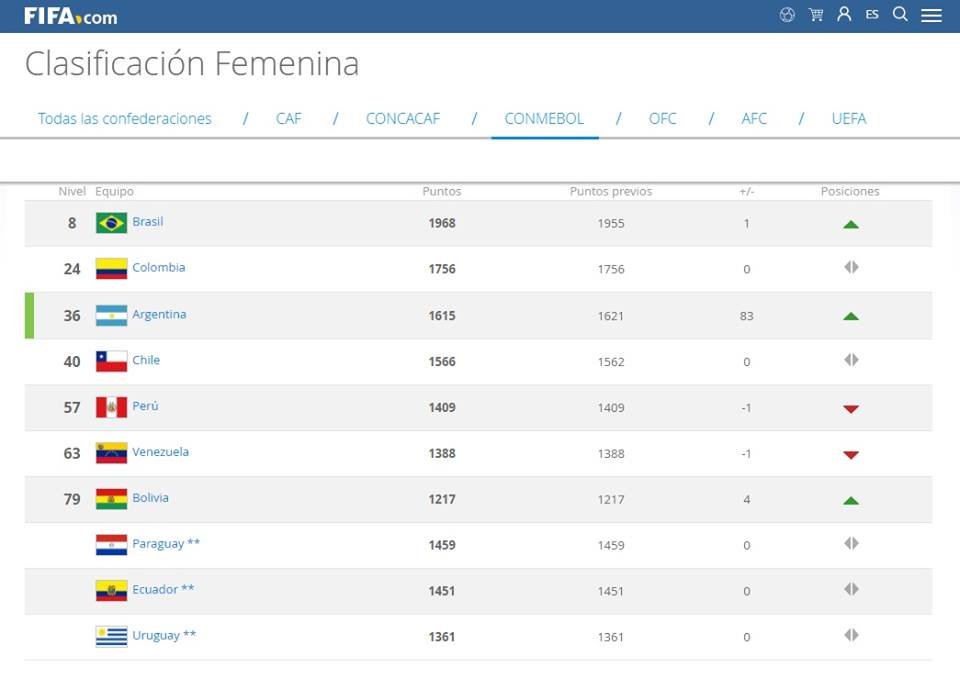Open the user account profile icon
The height and width of the screenshot is (678, 960).
(844, 15)
